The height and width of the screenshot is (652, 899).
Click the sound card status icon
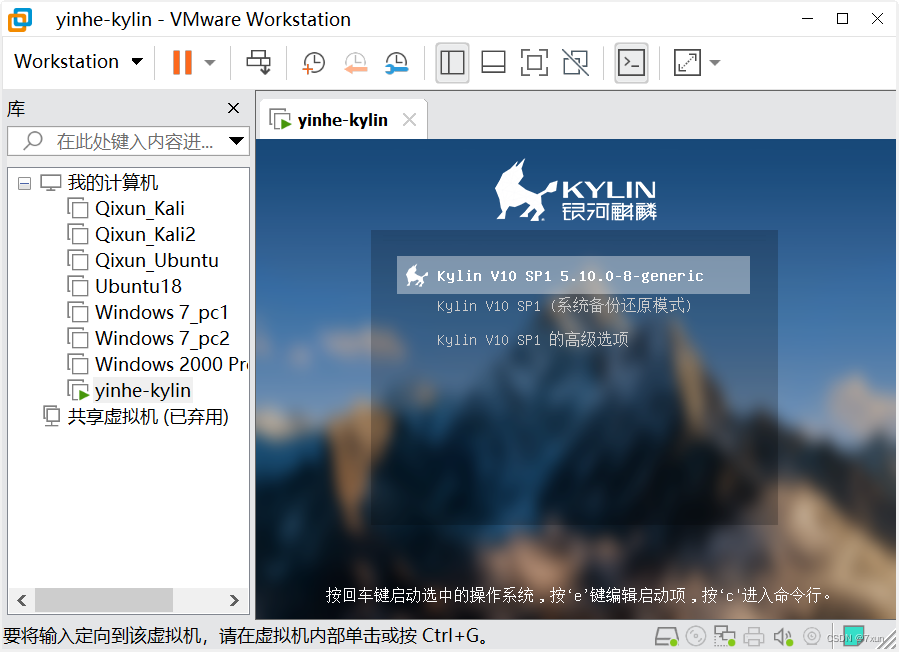coord(783,637)
